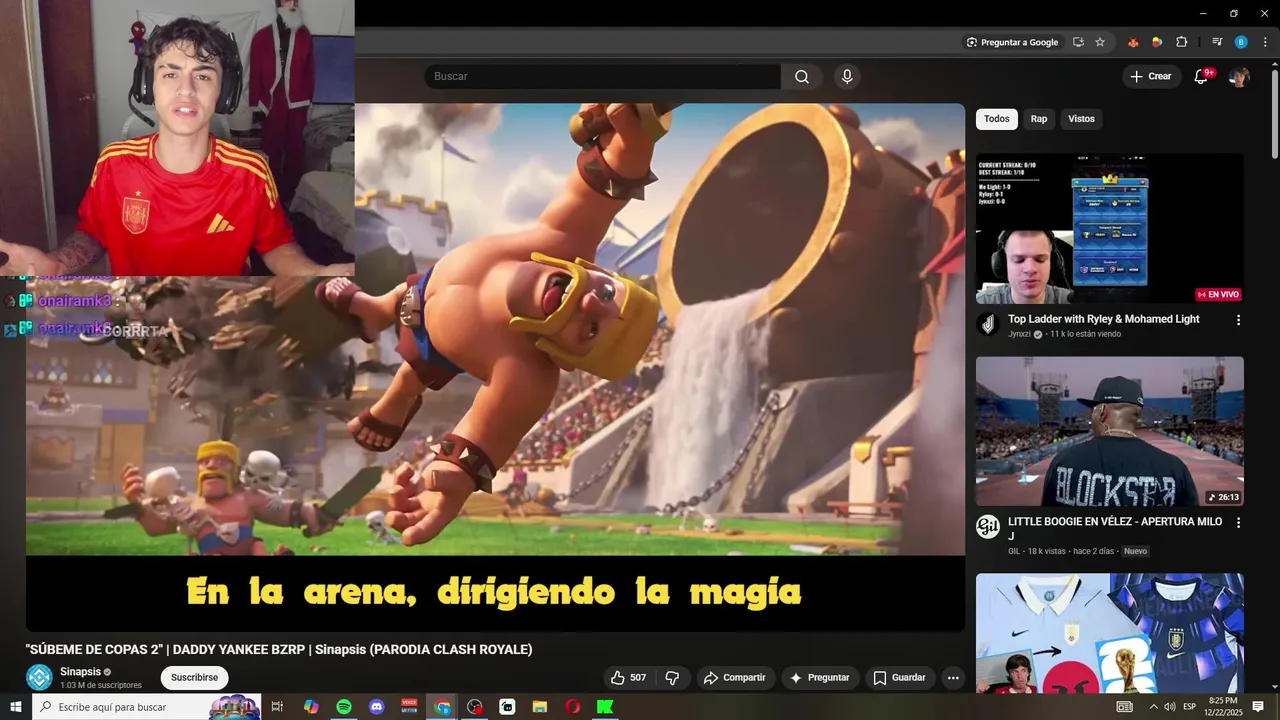This screenshot has height=720, width=1280.
Task: Open Sinapsis channel avatar
Action: 39,678
